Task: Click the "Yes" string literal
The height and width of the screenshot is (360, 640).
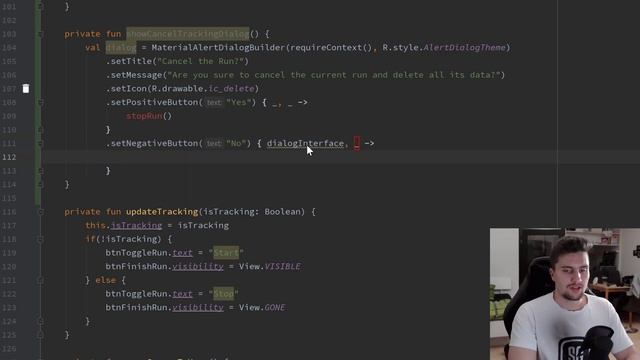Action: tap(238, 102)
